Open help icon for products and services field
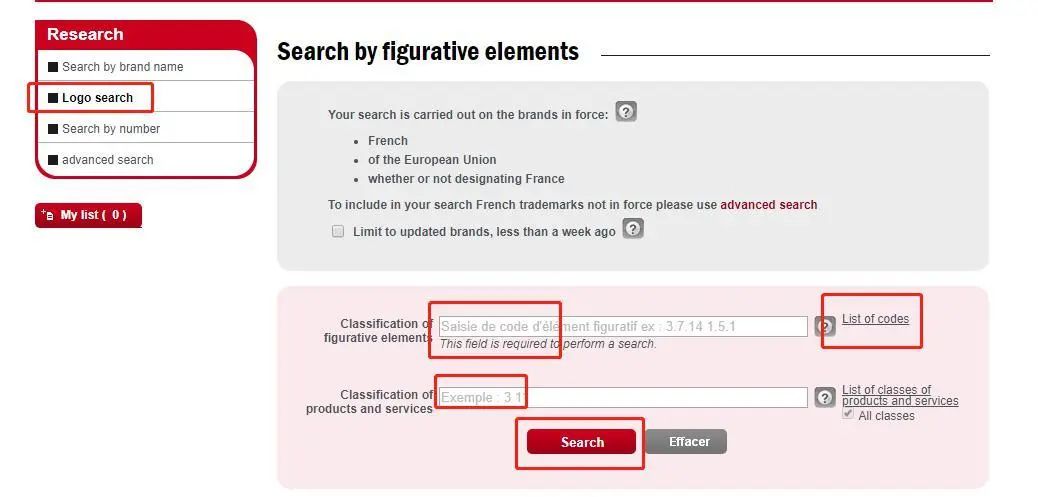This screenshot has width=1038, height=497. coord(825,397)
